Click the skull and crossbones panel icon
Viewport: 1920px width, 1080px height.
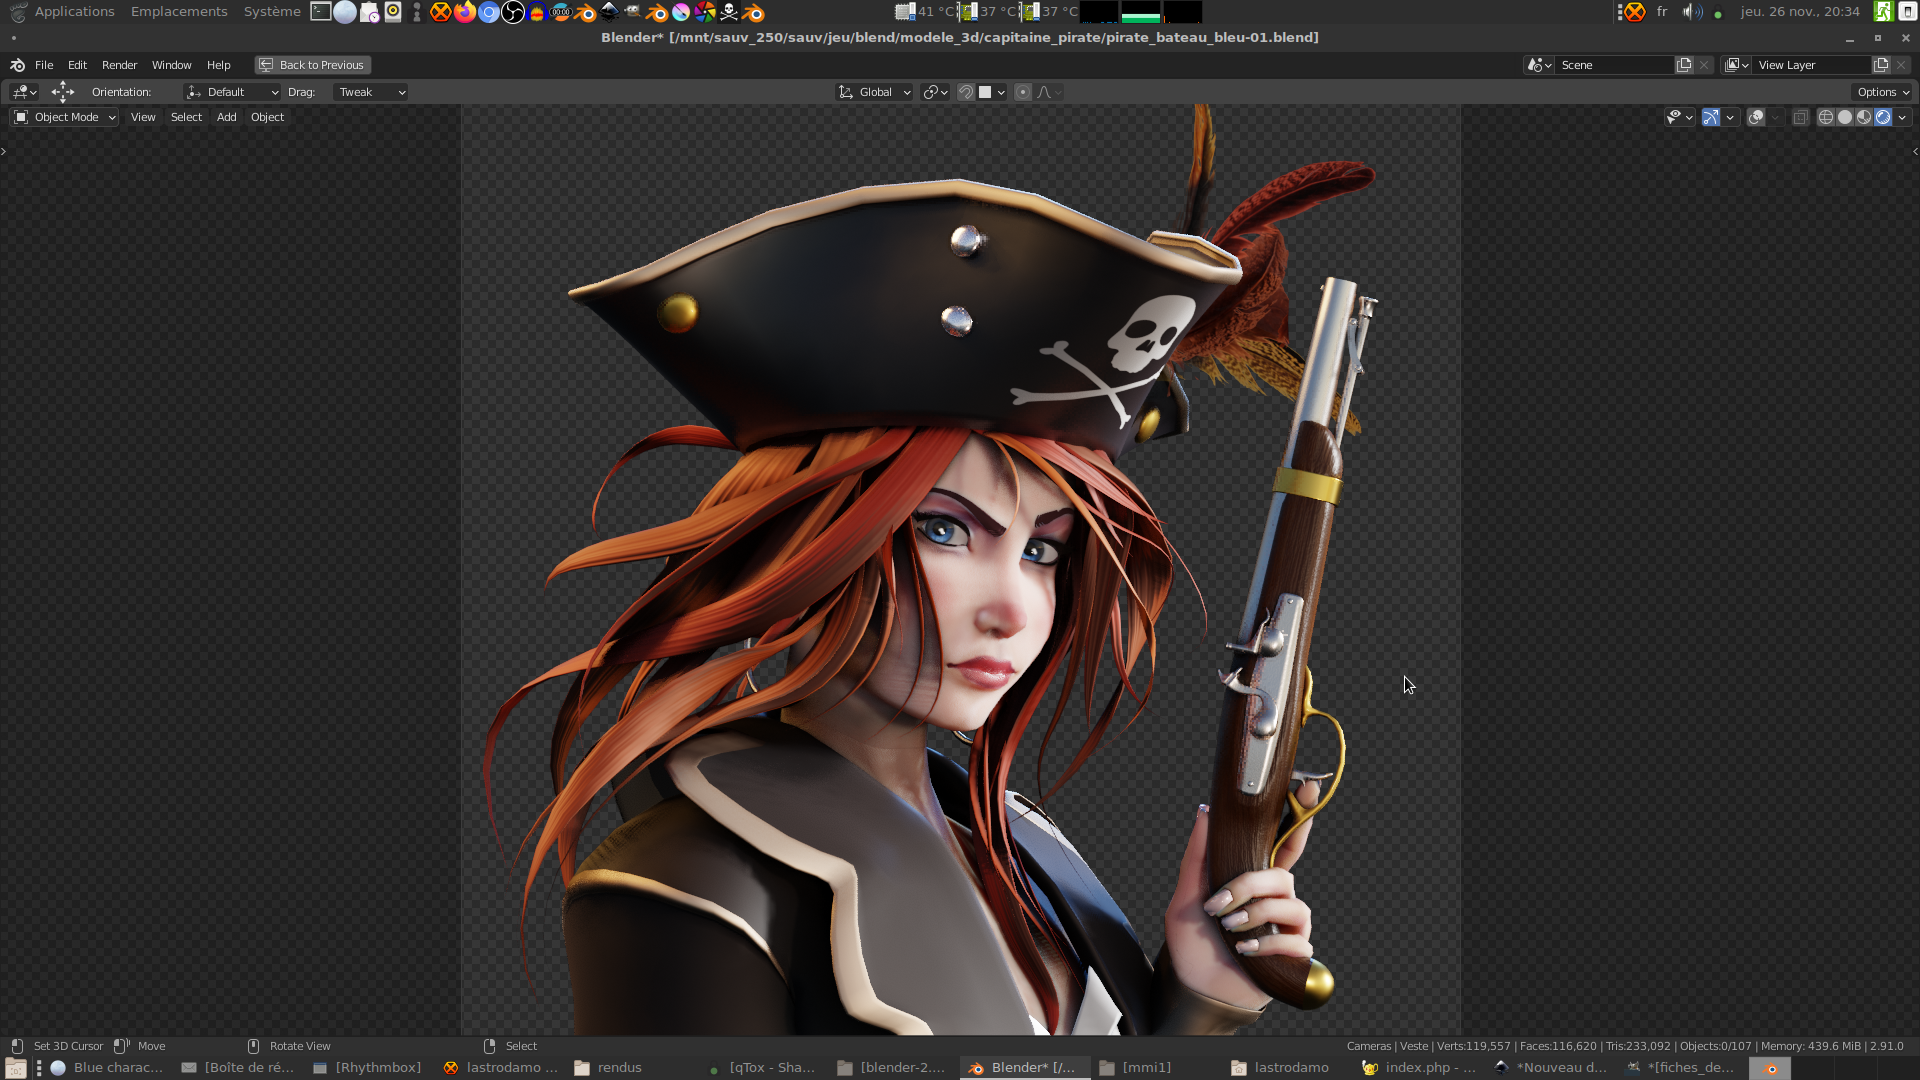coord(729,12)
